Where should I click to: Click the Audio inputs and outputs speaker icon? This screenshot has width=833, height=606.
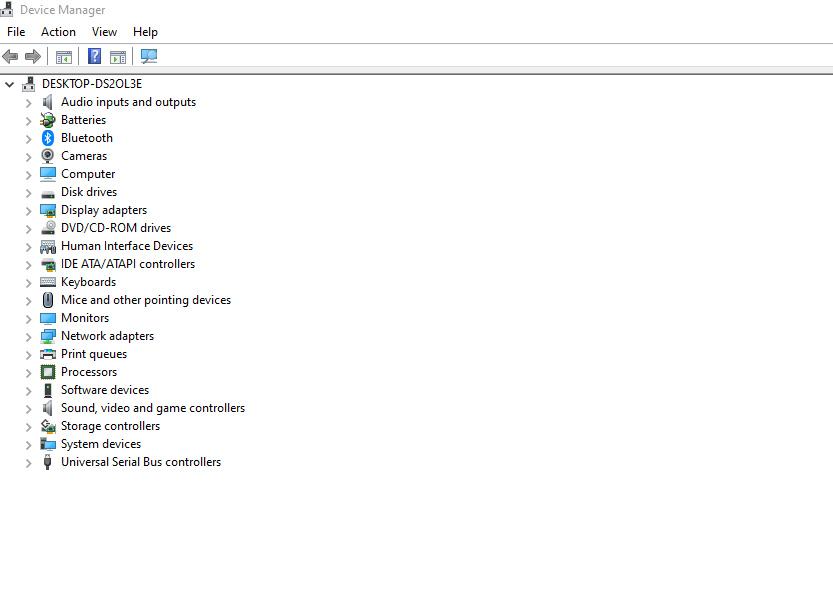48,102
